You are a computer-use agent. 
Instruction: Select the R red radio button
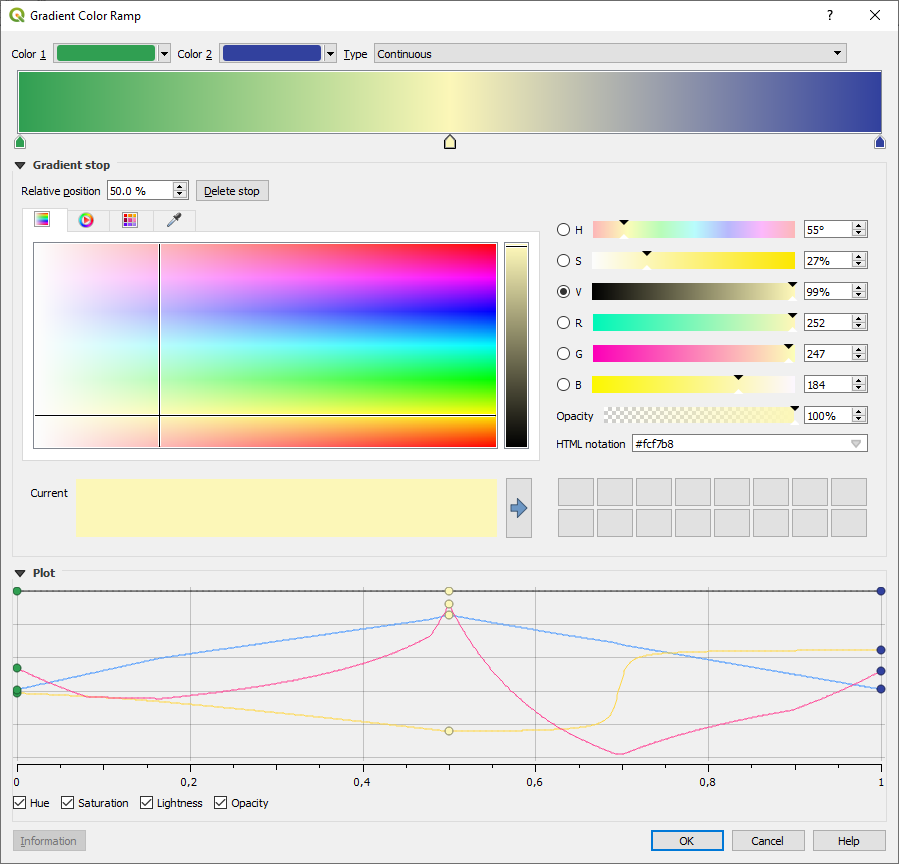[564, 323]
